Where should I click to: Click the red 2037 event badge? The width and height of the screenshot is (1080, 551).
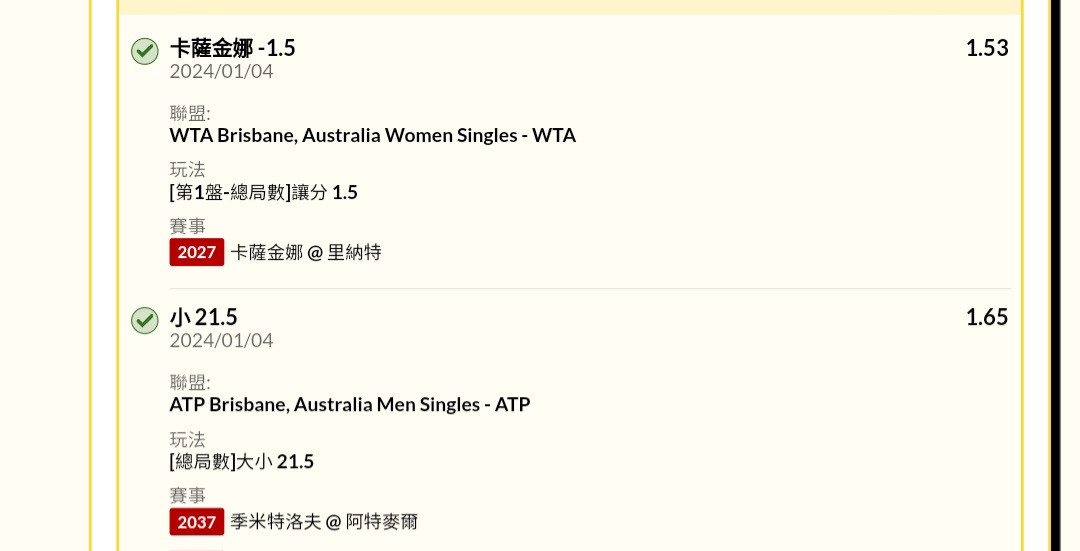click(196, 521)
